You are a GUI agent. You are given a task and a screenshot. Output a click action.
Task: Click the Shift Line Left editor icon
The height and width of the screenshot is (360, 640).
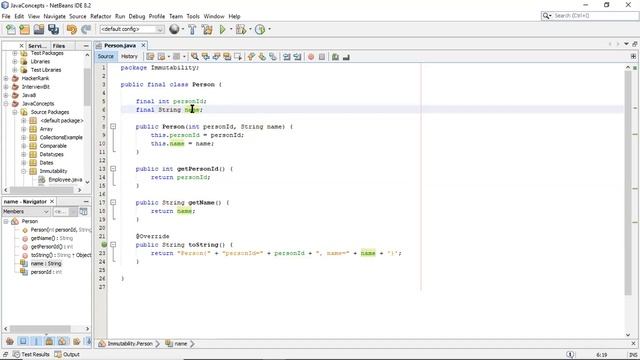(287, 57)
